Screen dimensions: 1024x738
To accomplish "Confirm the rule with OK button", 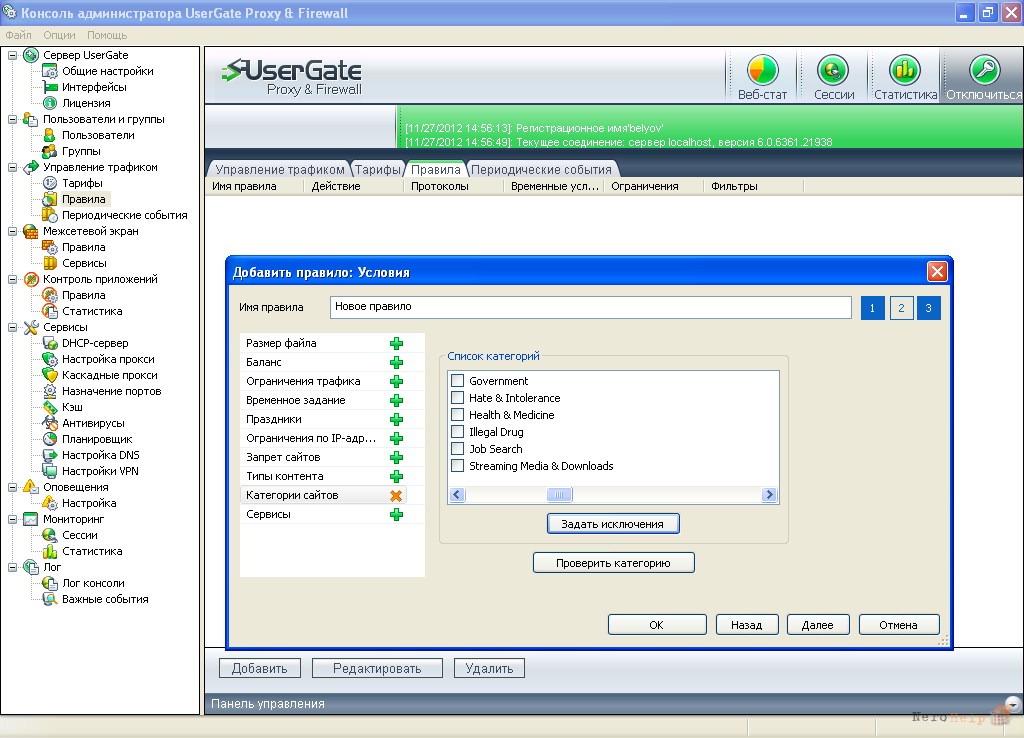I will click(x=656, y=625).
